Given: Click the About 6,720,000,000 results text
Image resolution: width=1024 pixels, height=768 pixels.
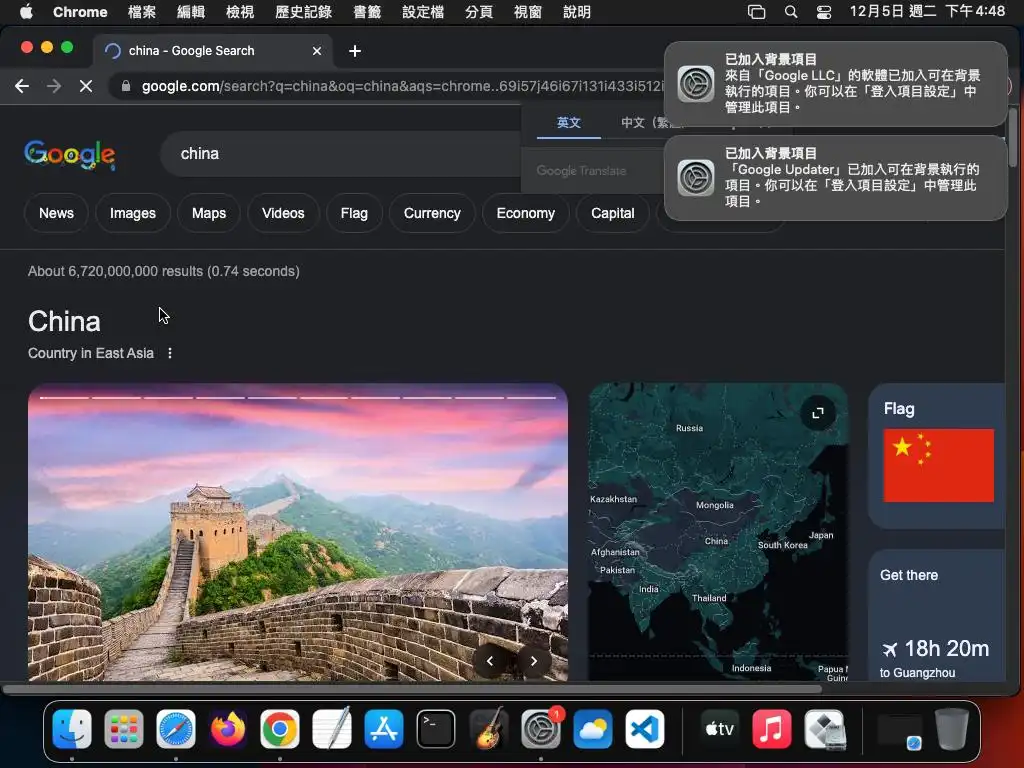Looking at the screenshot, I should point(163,271).
